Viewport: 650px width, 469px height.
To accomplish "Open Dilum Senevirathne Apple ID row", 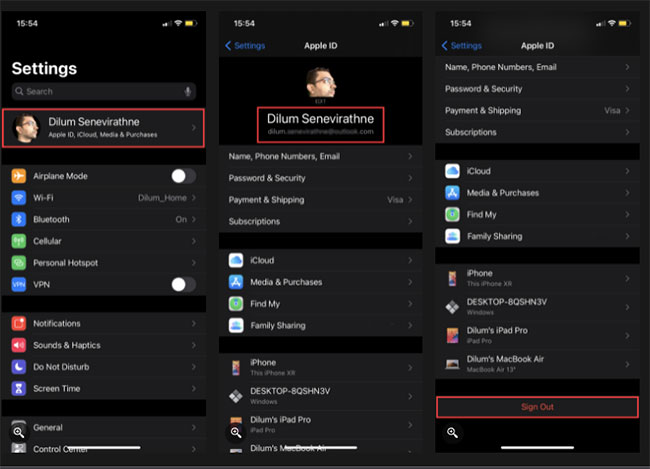I will pyautogui.click(x=104, y=128).
